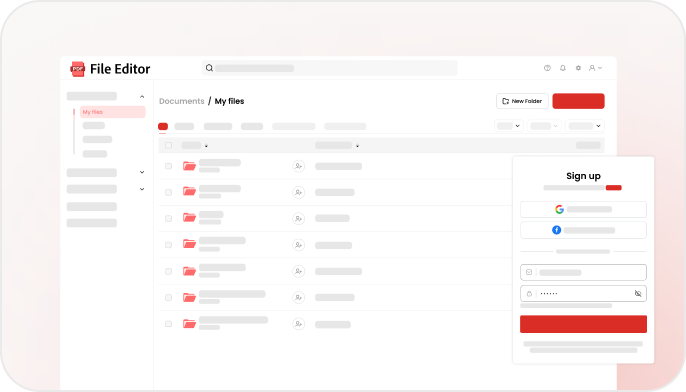This screenshot has width=686, height=392.
Task: Create a folder with New Folder
Action: [522, 101]
